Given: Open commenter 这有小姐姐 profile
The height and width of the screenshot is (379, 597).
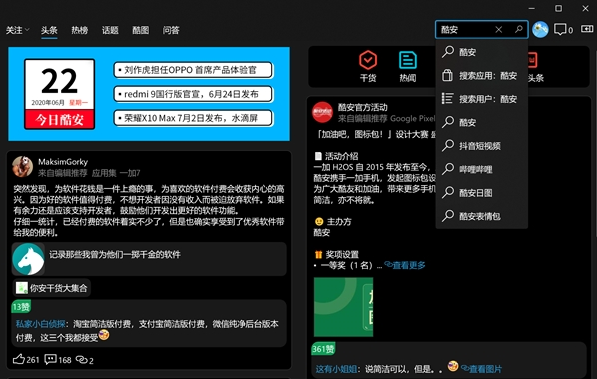Looking at the screenshot, I should pos(336,369).
